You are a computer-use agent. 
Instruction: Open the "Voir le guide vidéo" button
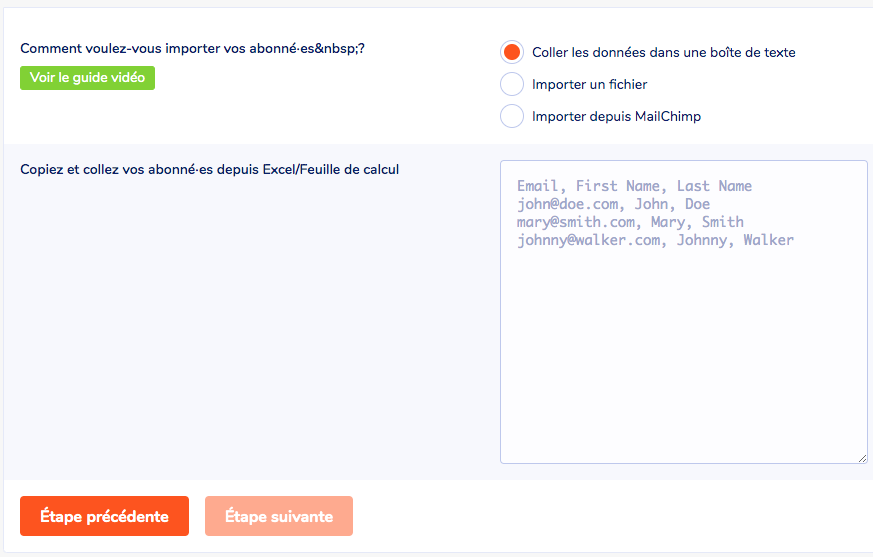[x=87, y=78]
